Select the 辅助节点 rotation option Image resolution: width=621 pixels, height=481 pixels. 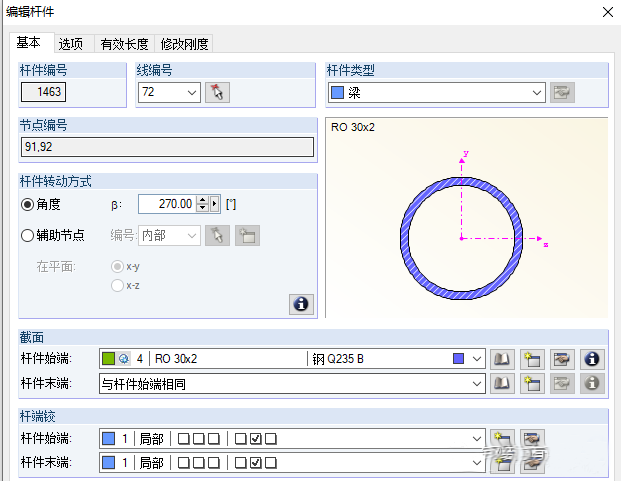tap(28, 235)
